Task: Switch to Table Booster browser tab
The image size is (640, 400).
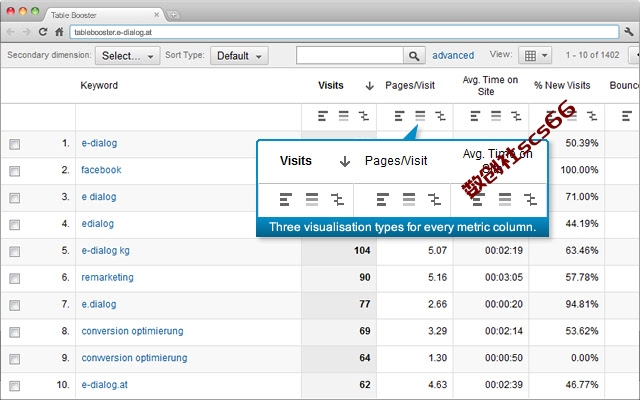Action: (x=104, y=15)
